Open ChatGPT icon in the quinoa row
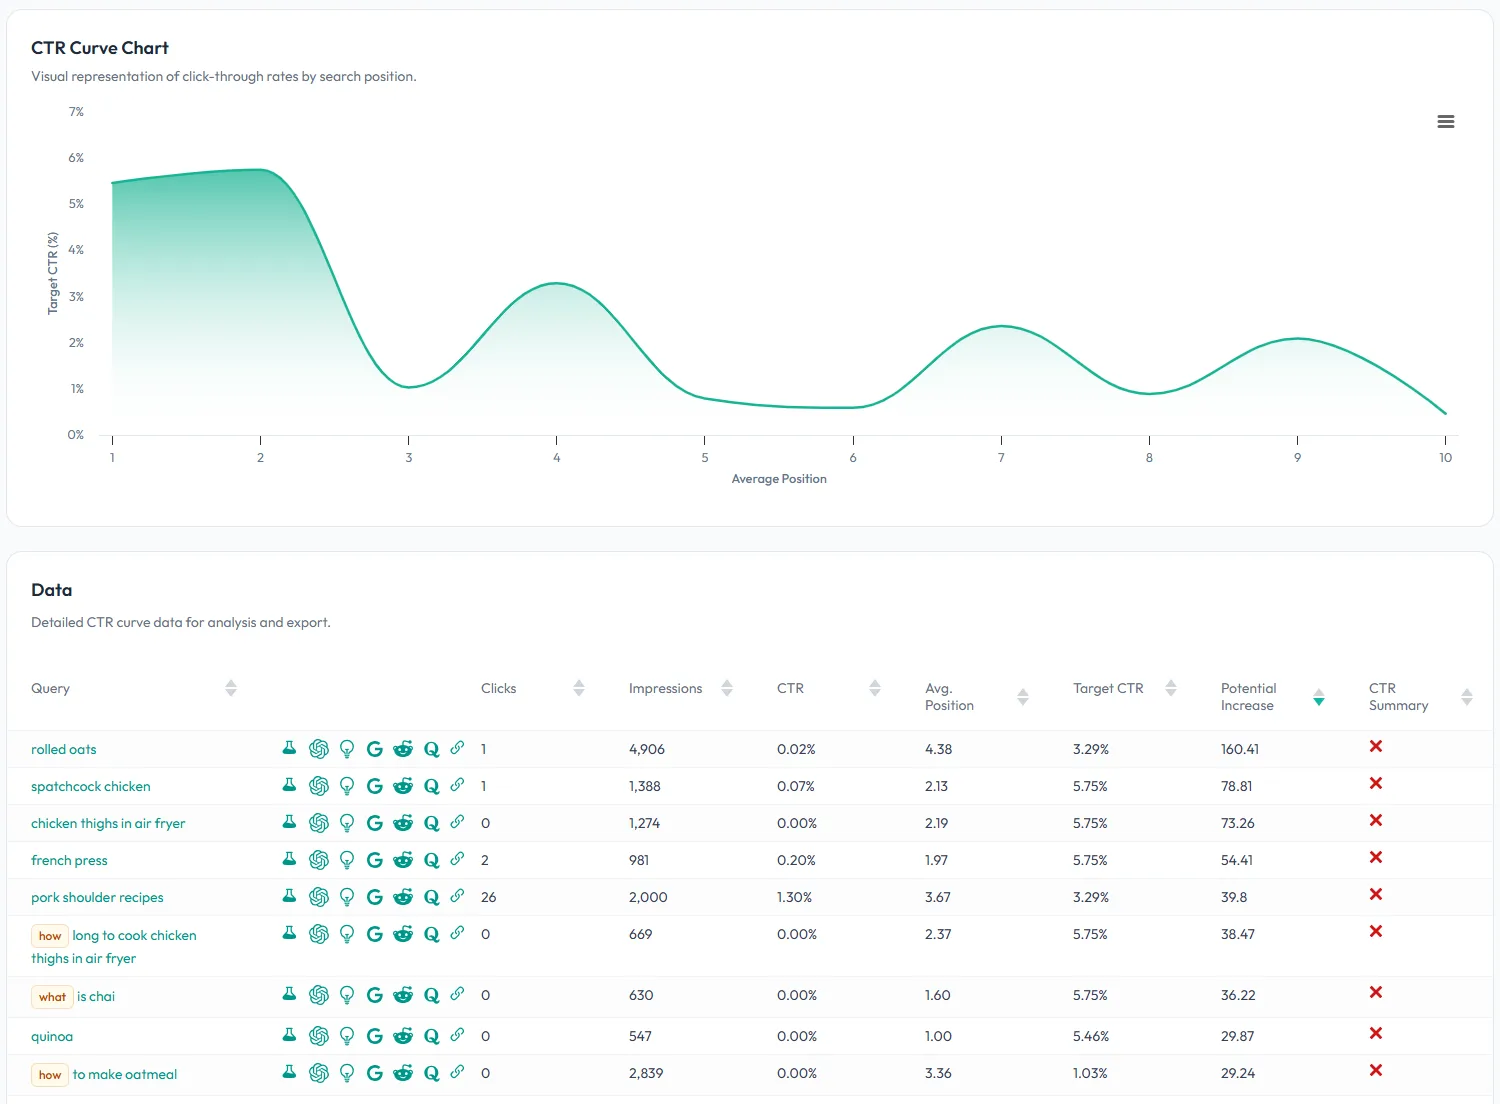The height and width of the screenshot is (1104, 1500). tap(319, 1036)
